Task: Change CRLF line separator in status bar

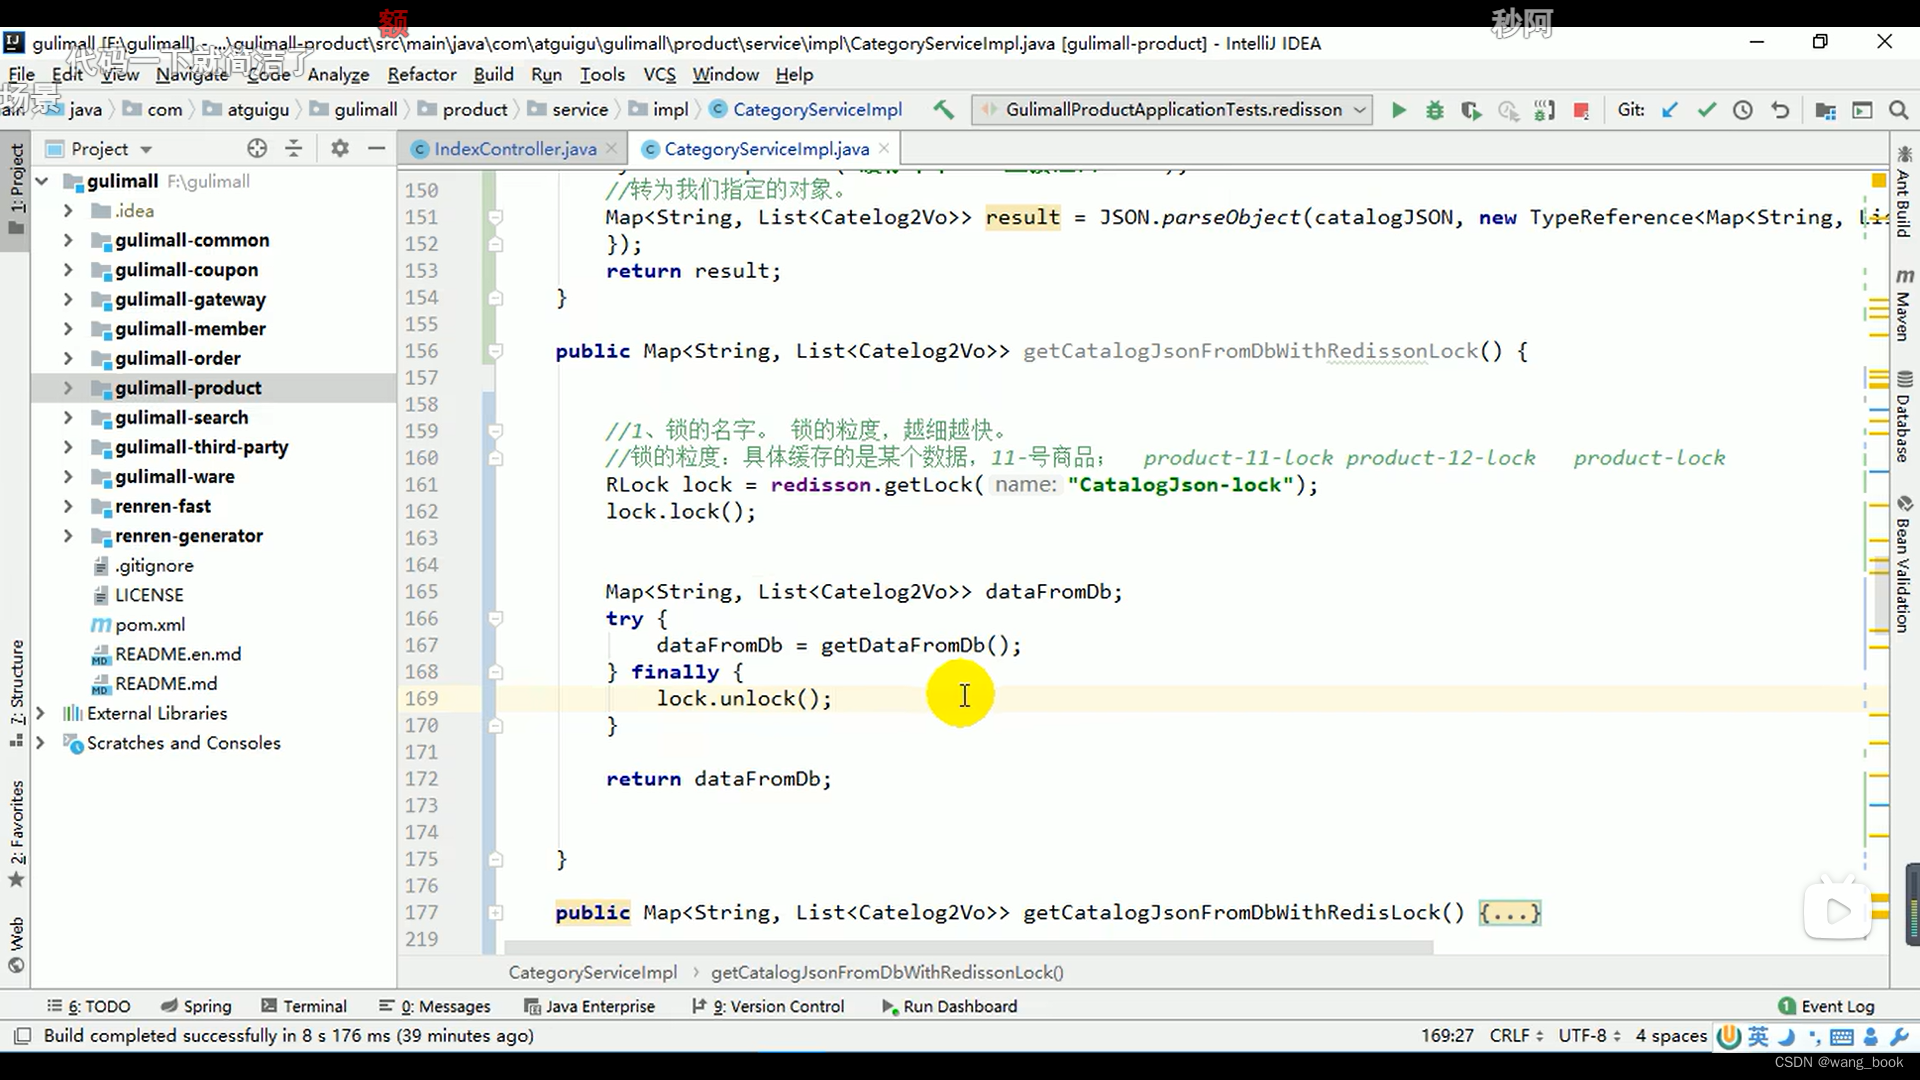Action: pyautogui.click(x=1516, y=1036)
